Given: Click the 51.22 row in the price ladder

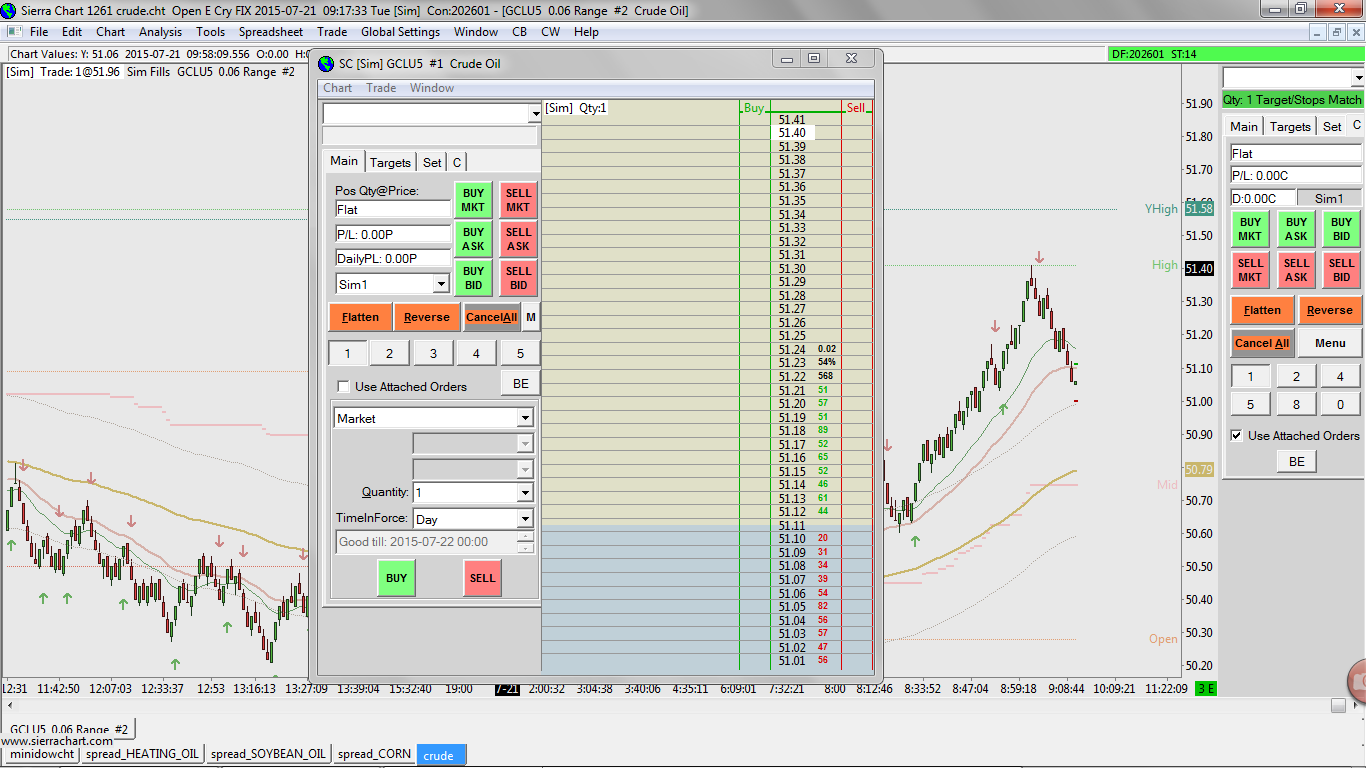Looking at the screenshot, I should 792,376.
